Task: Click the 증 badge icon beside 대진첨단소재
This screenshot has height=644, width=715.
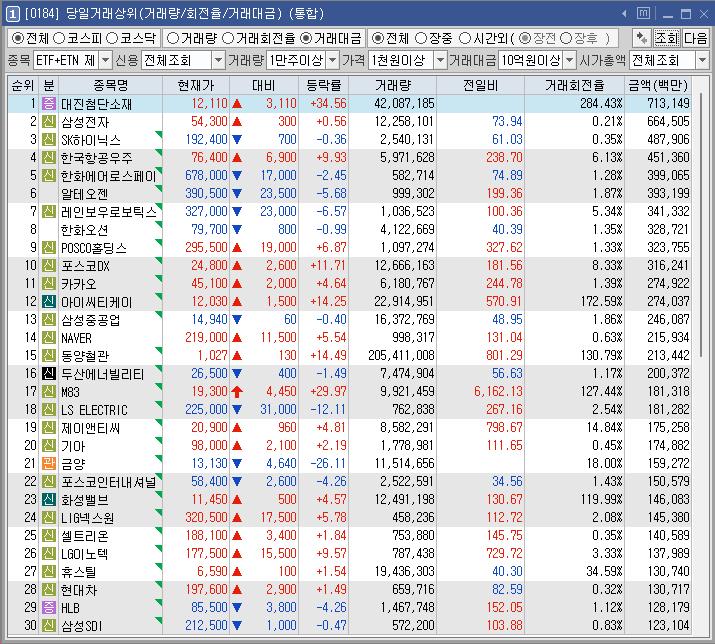Action: coord(49,104)
